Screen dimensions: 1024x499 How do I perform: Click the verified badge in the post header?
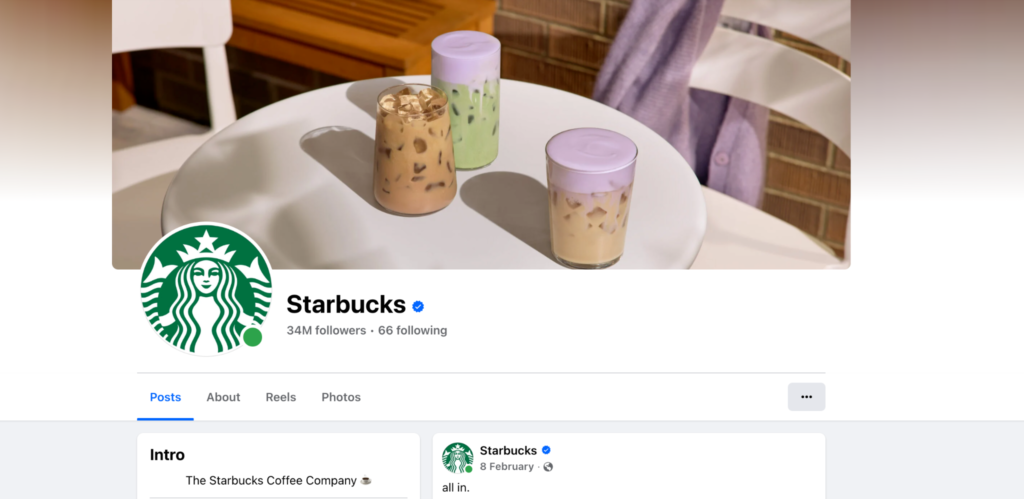click(x=546, y=450)
